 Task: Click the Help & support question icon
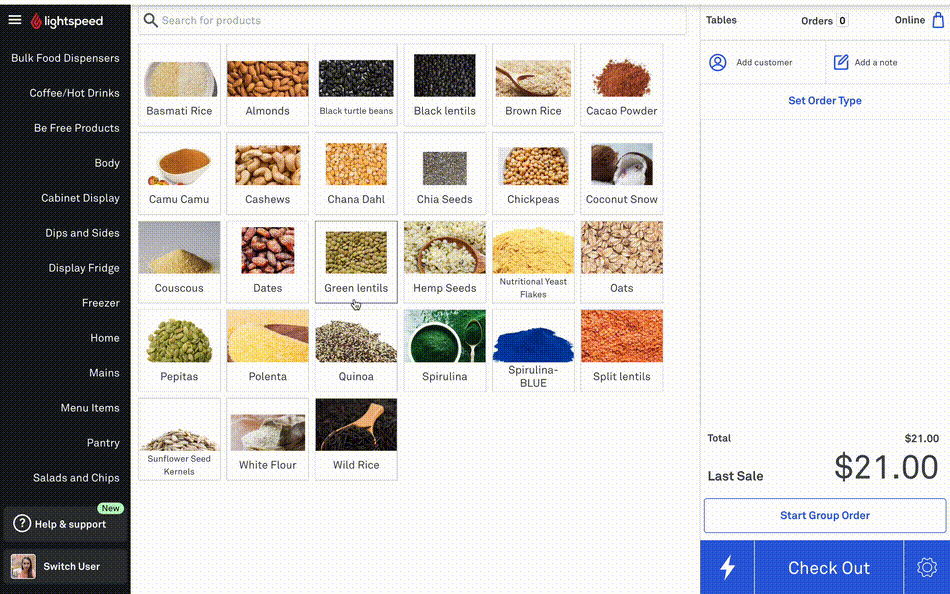pyautogui.click(x=22, y=524)
